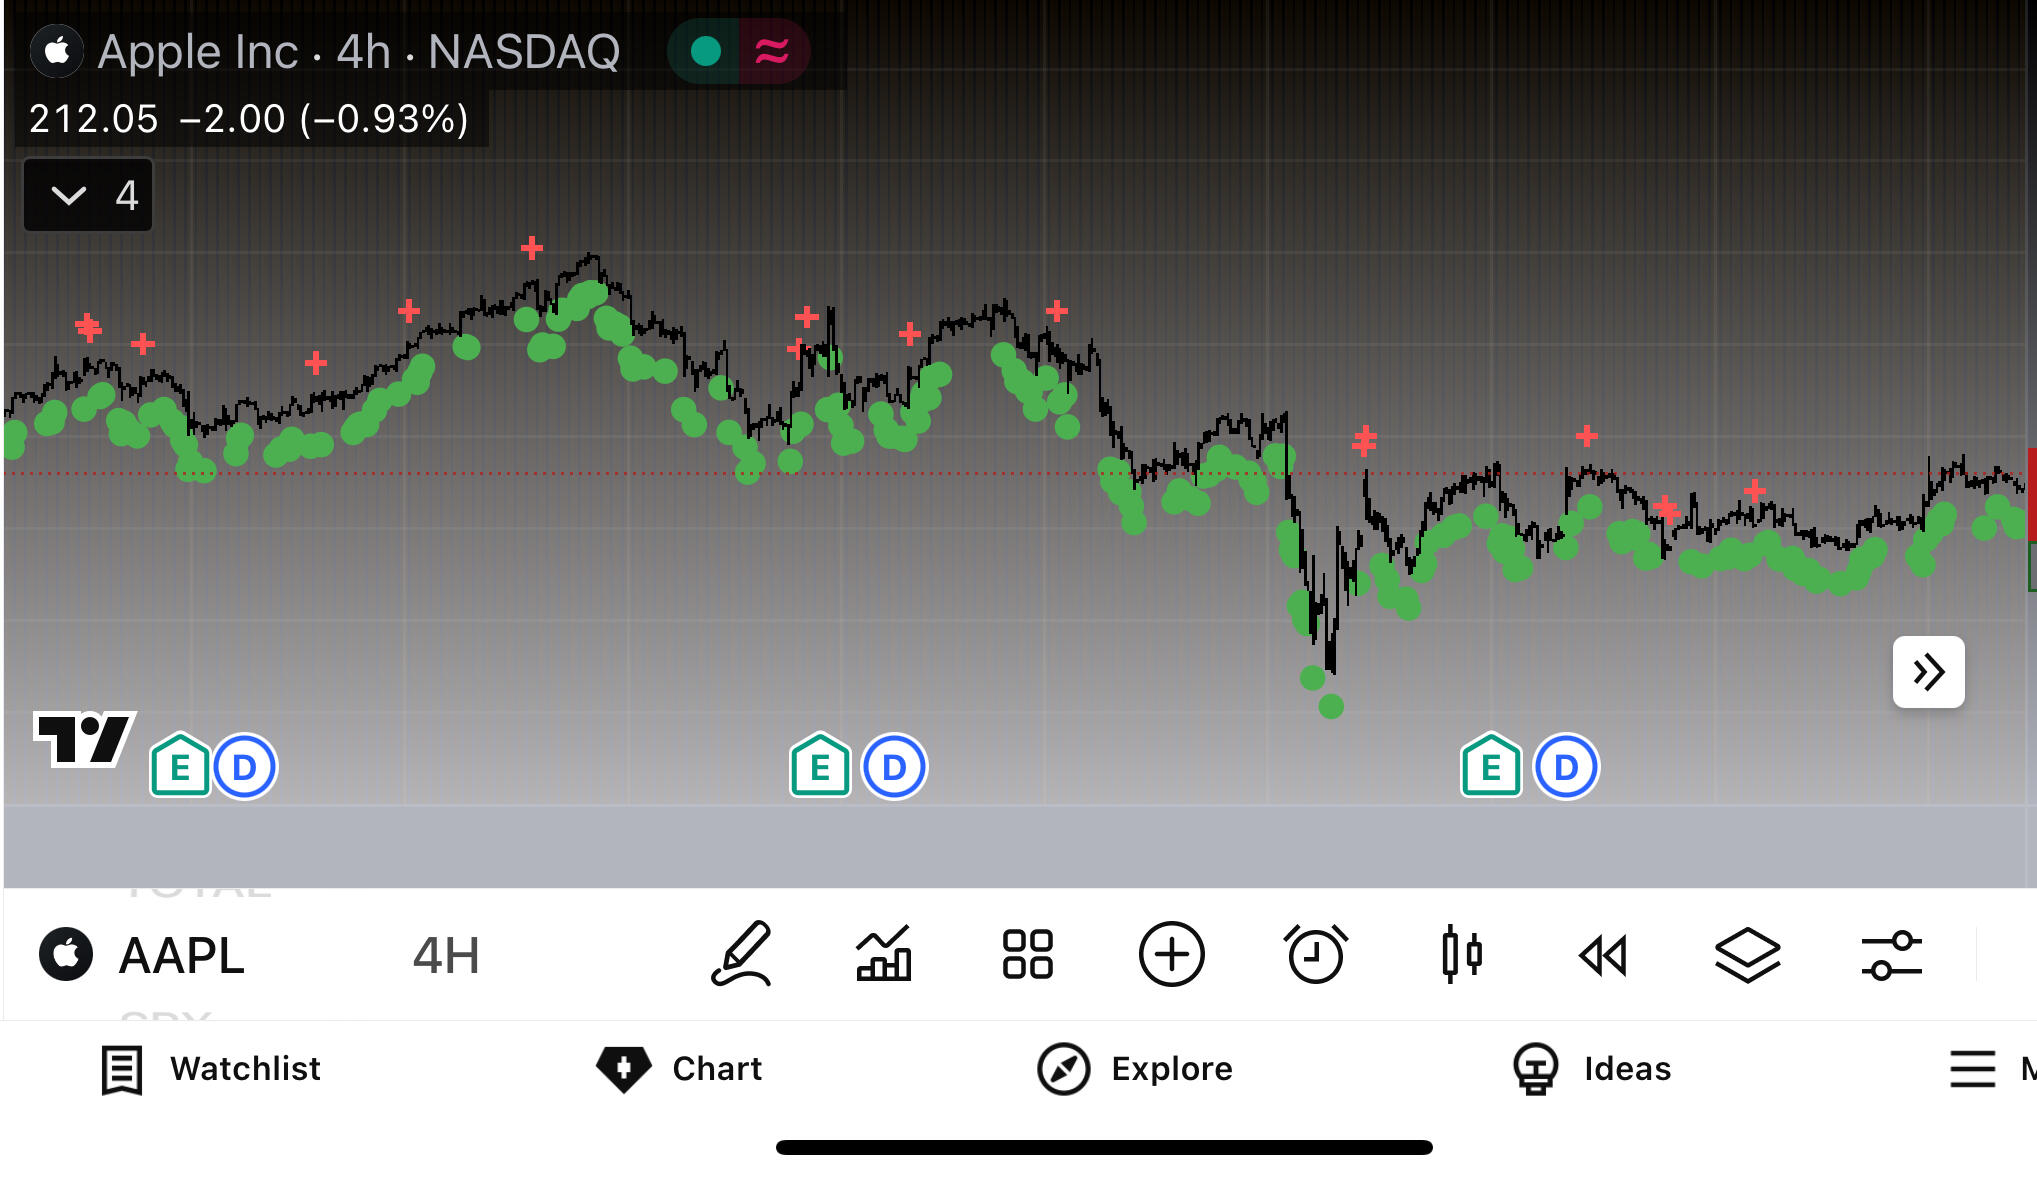
Task: Open the 4H timeframe selector
Action: click(446, 955)
